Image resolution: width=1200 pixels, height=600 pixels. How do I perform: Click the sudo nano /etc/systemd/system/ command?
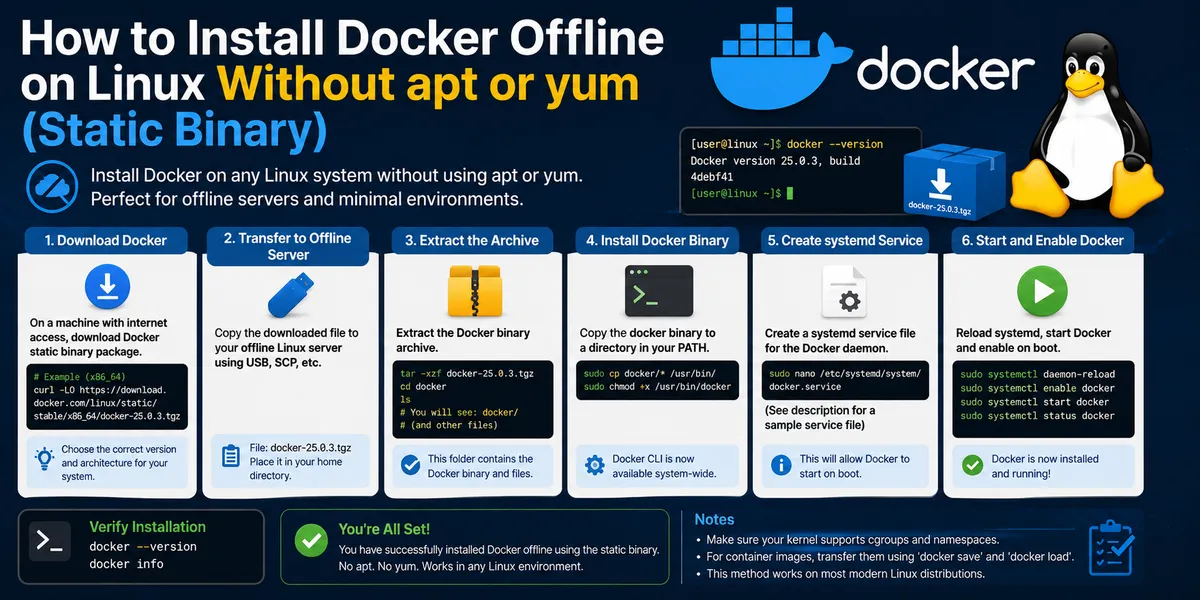pyautogui.click(x=845, y=373)
